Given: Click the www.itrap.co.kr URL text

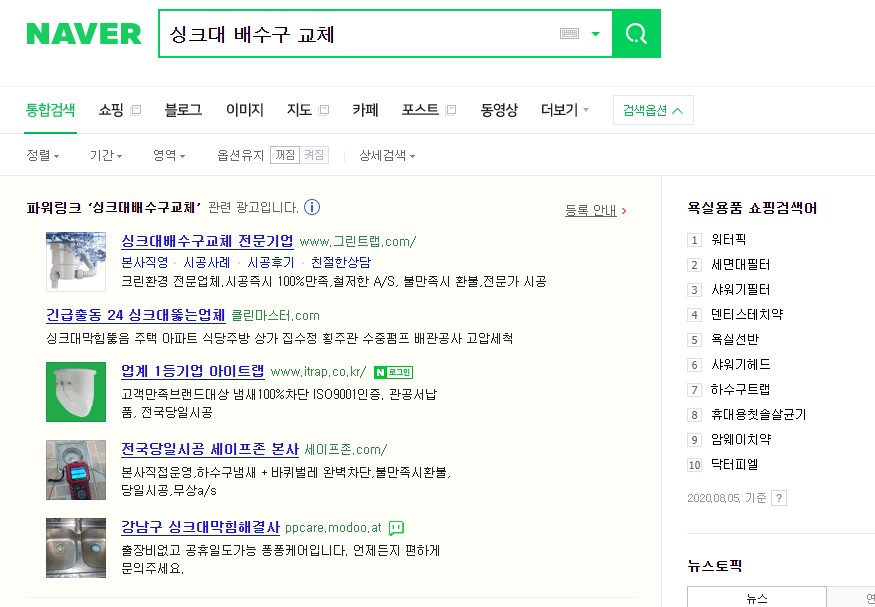Looking at the screenshot, I should 318,372.
